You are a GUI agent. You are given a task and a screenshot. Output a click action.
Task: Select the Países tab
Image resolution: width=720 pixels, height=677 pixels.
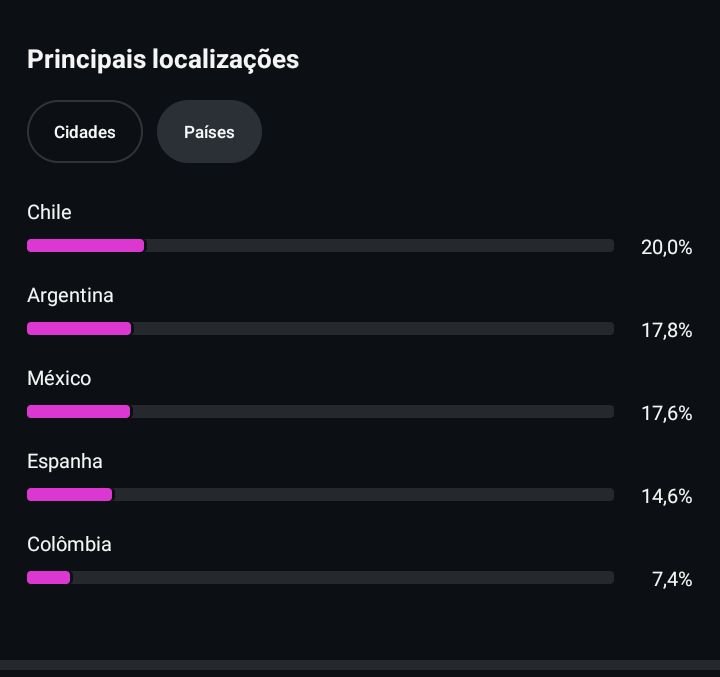[x=209, y=132]
